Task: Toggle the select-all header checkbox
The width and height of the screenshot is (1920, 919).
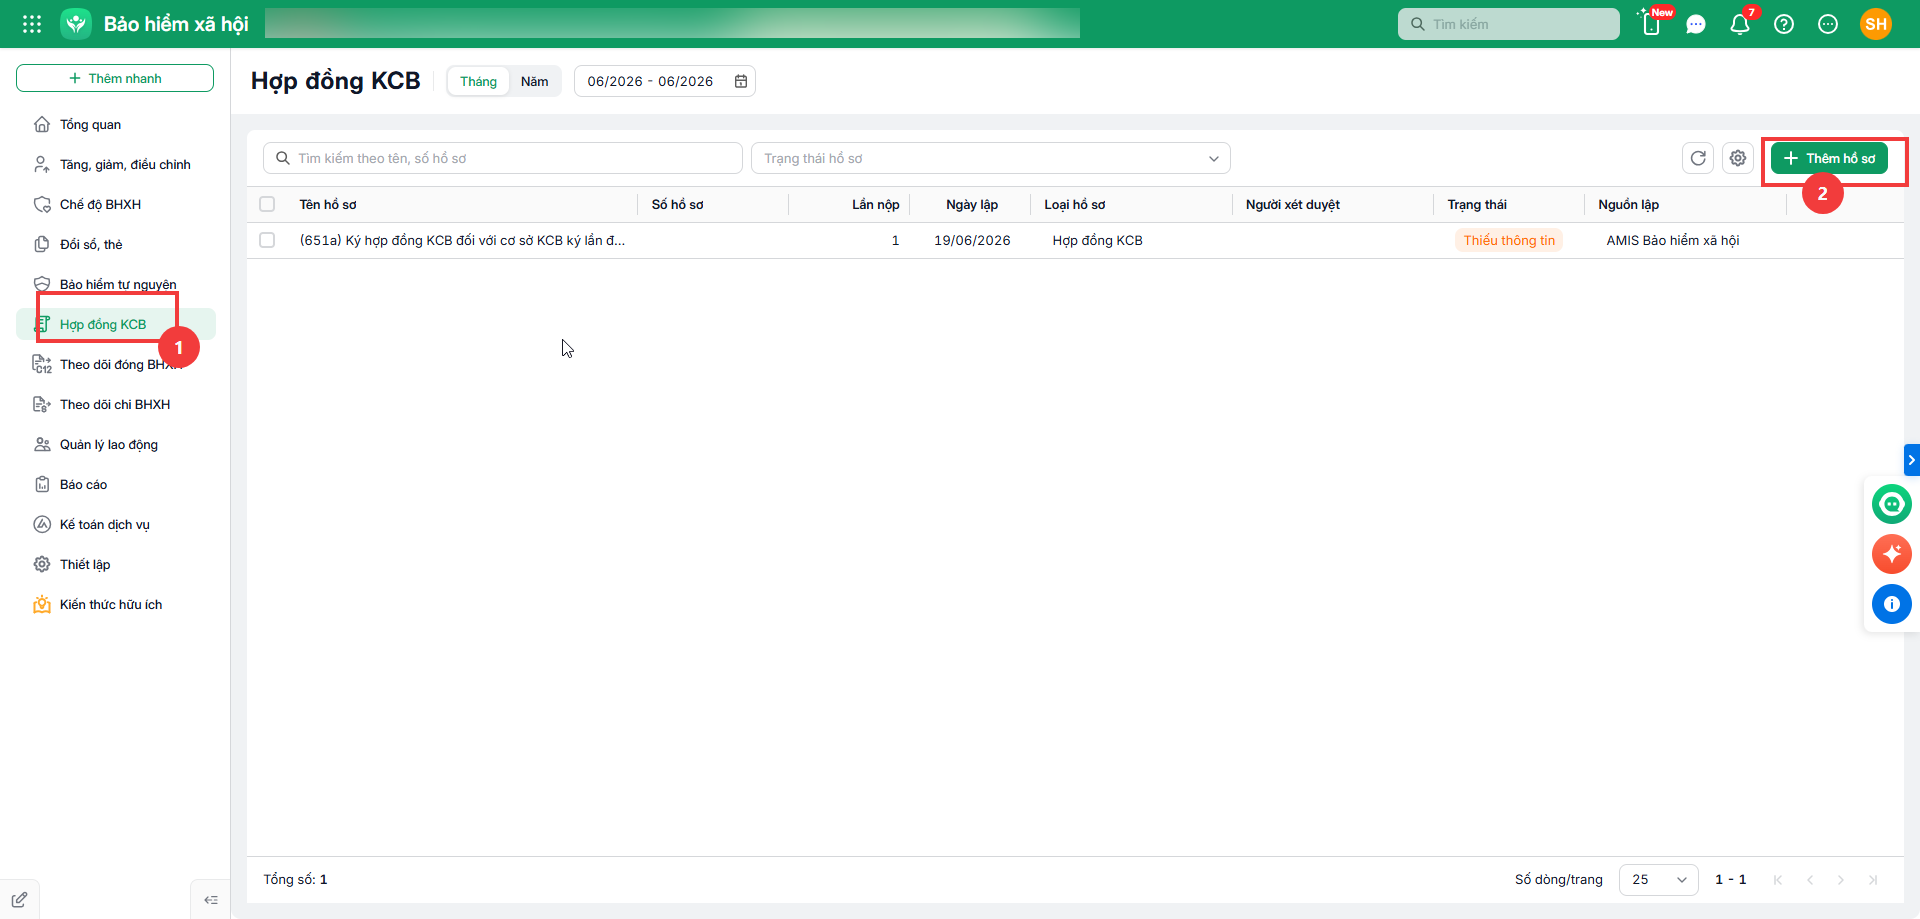Action: click(x=267, y=204)
